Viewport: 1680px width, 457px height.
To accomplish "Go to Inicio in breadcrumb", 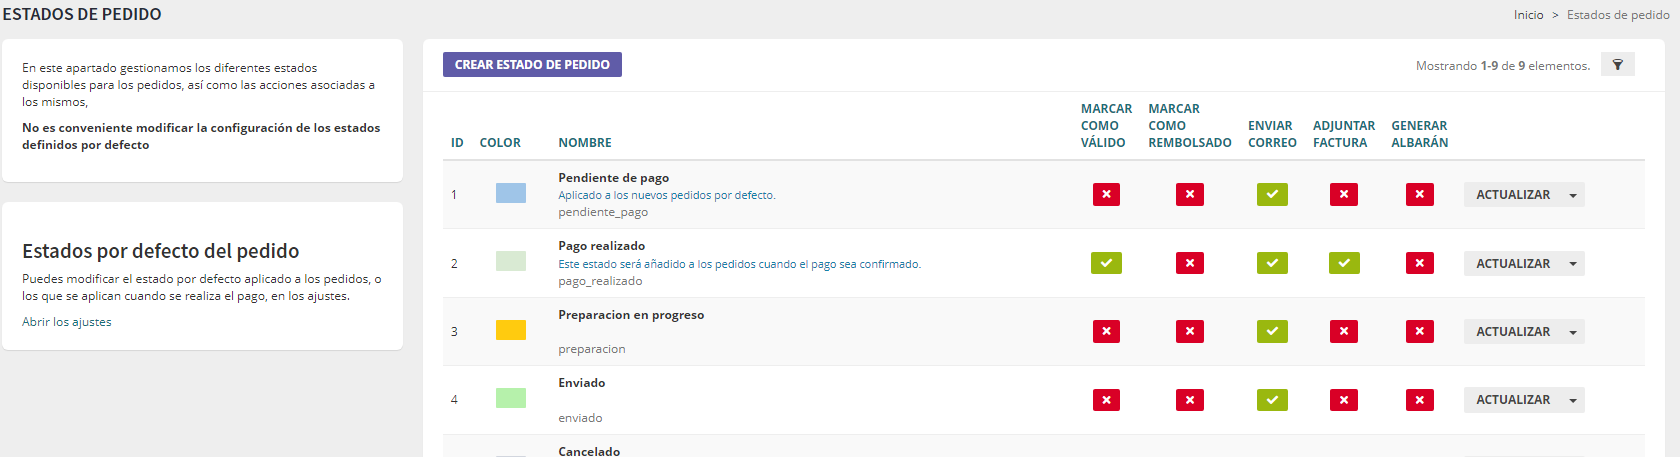I will [x=1528, y=15].
